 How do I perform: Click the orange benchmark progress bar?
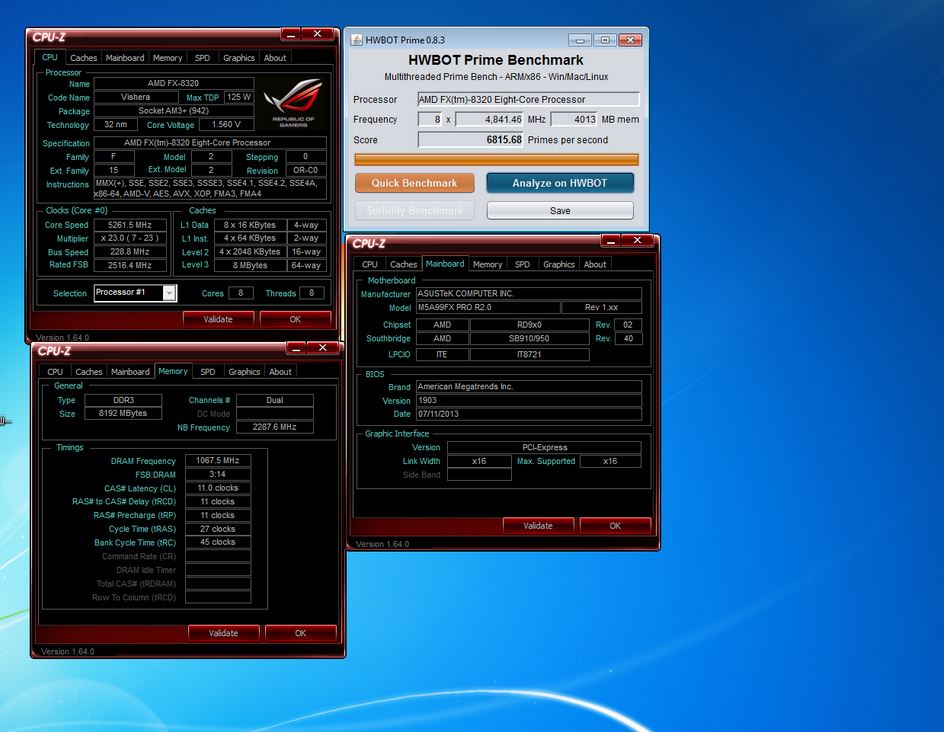(496, 160)
